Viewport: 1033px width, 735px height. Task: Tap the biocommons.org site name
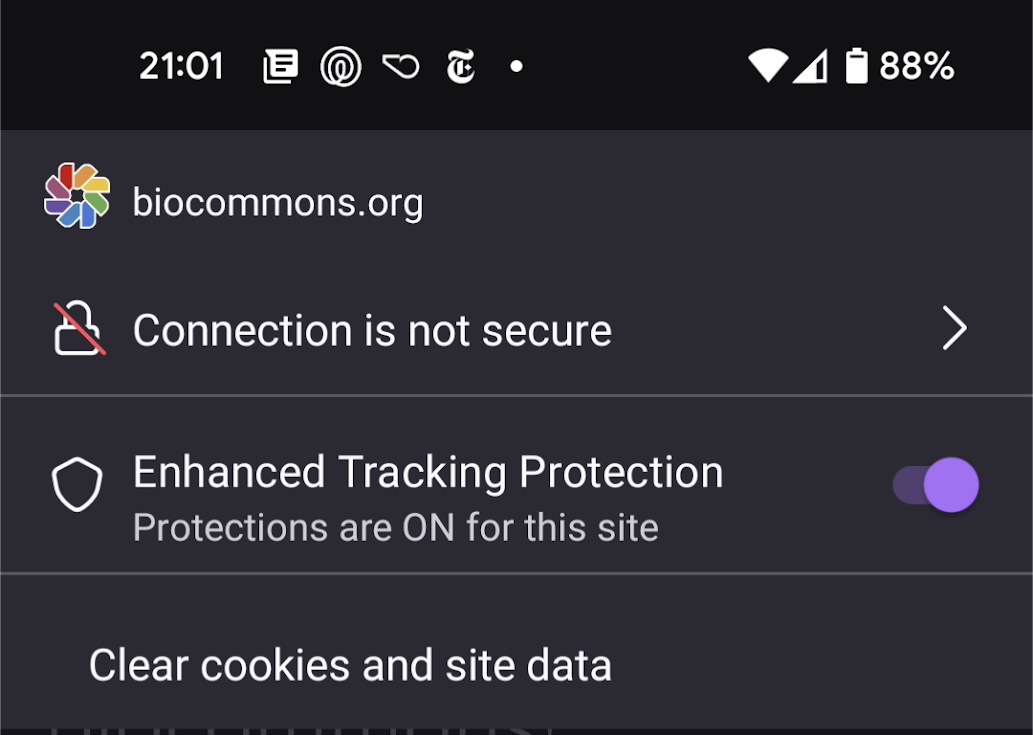coord(279,200)
